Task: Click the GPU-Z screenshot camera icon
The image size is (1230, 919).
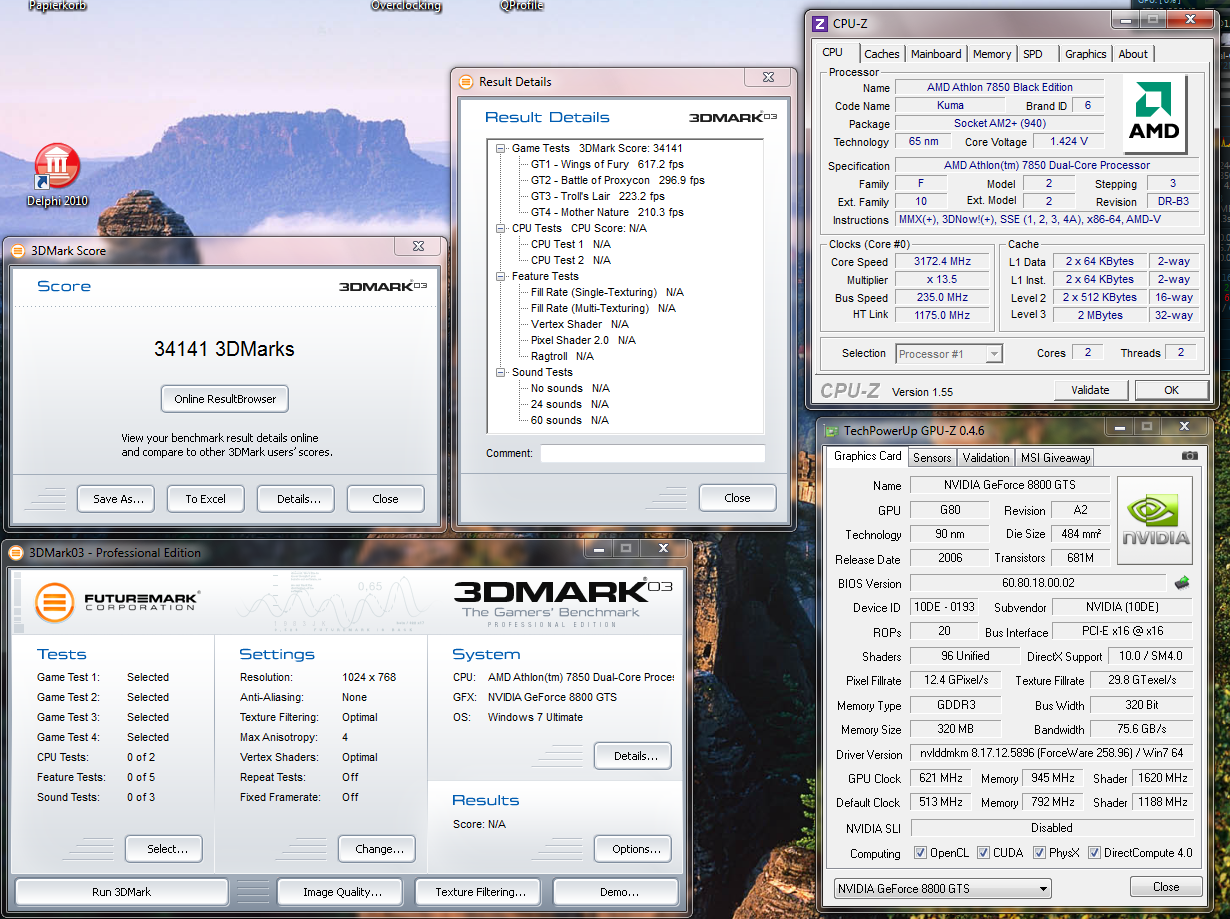Action: 1189,456
